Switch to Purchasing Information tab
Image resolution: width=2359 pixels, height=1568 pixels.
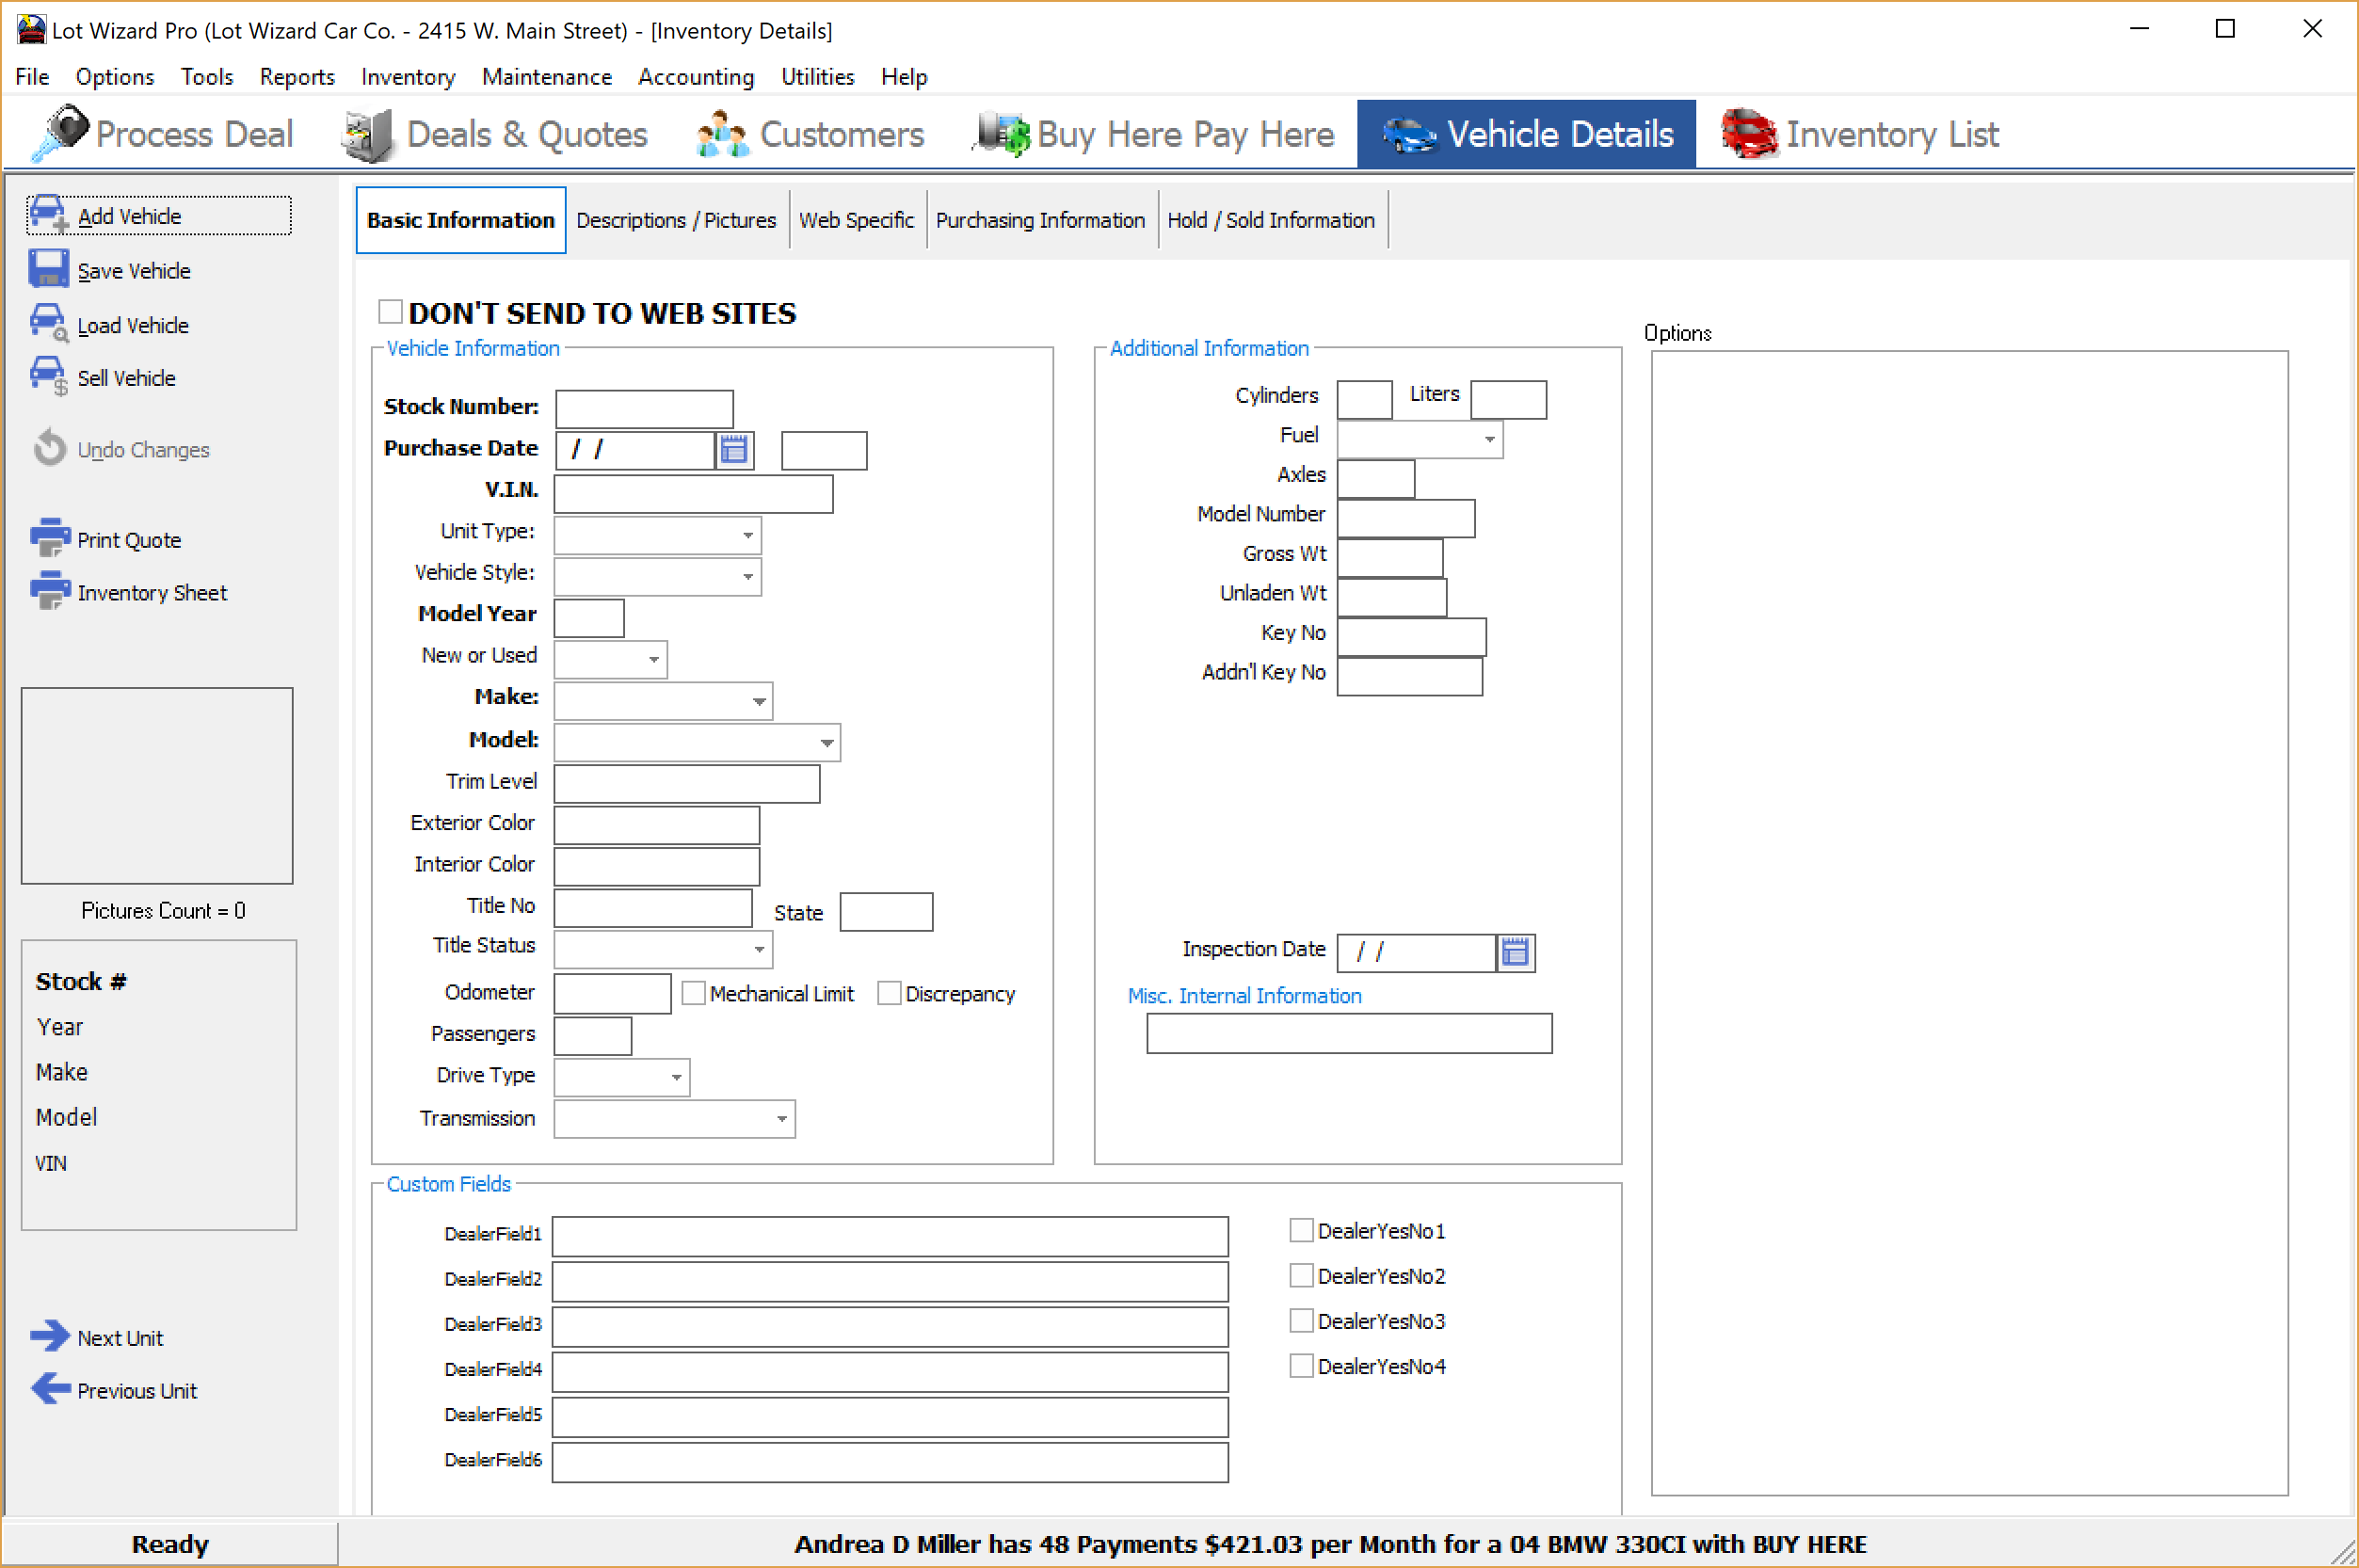pos(1039,220)
